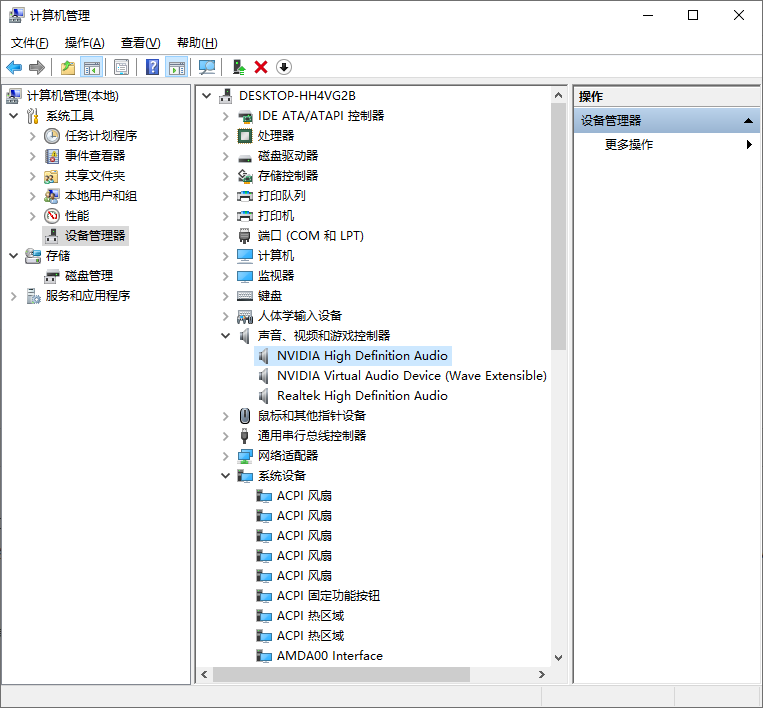Expand the 磁盘驱动器 category
This screenshot has width=763, height=708.
click(225, 156)
